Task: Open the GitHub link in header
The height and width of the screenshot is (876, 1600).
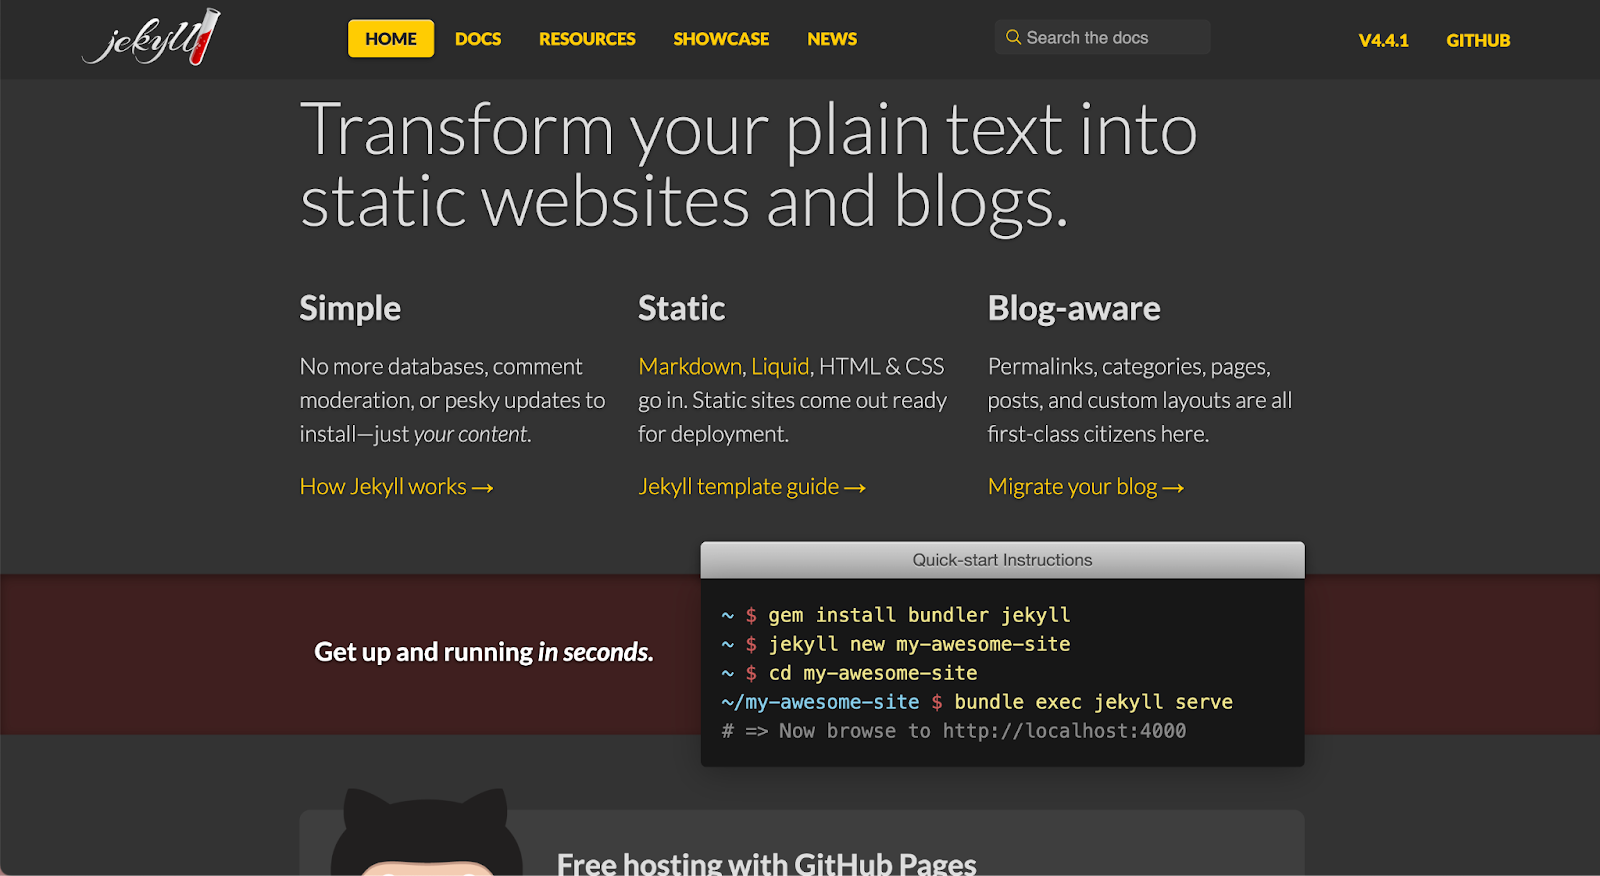Action: (x=1477, y=41)
